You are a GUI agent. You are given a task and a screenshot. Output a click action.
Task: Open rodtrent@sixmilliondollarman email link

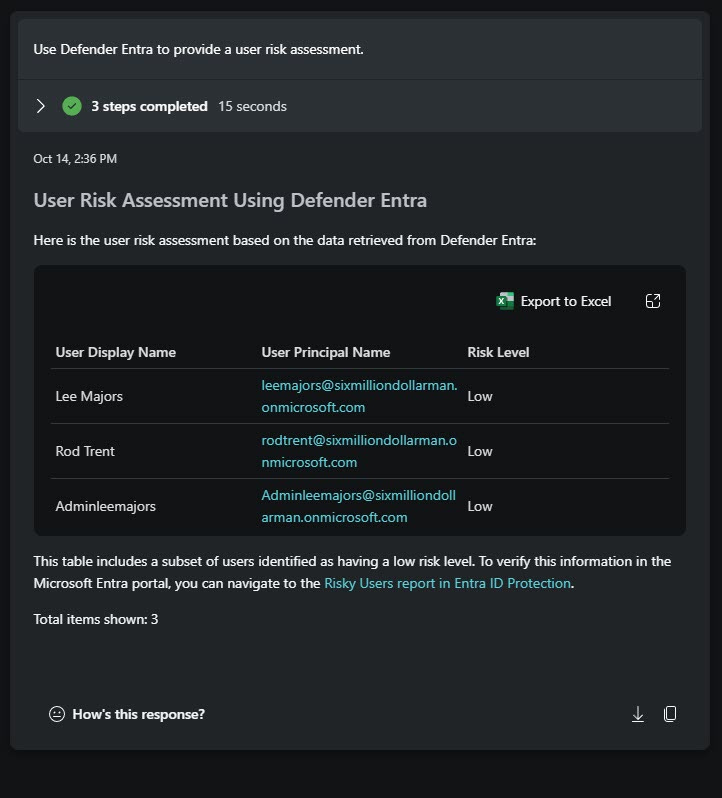359,451
